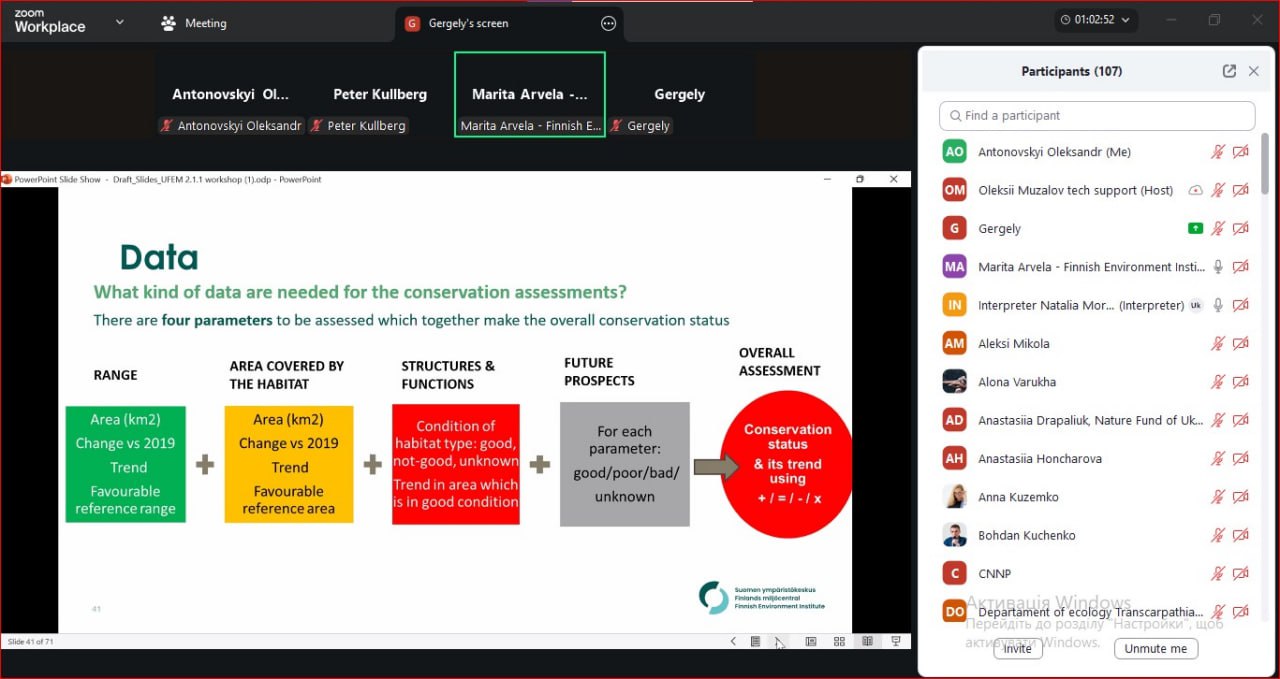Click the recording cloud icon beside Oleksii Muzalov

click(1195, 190)
